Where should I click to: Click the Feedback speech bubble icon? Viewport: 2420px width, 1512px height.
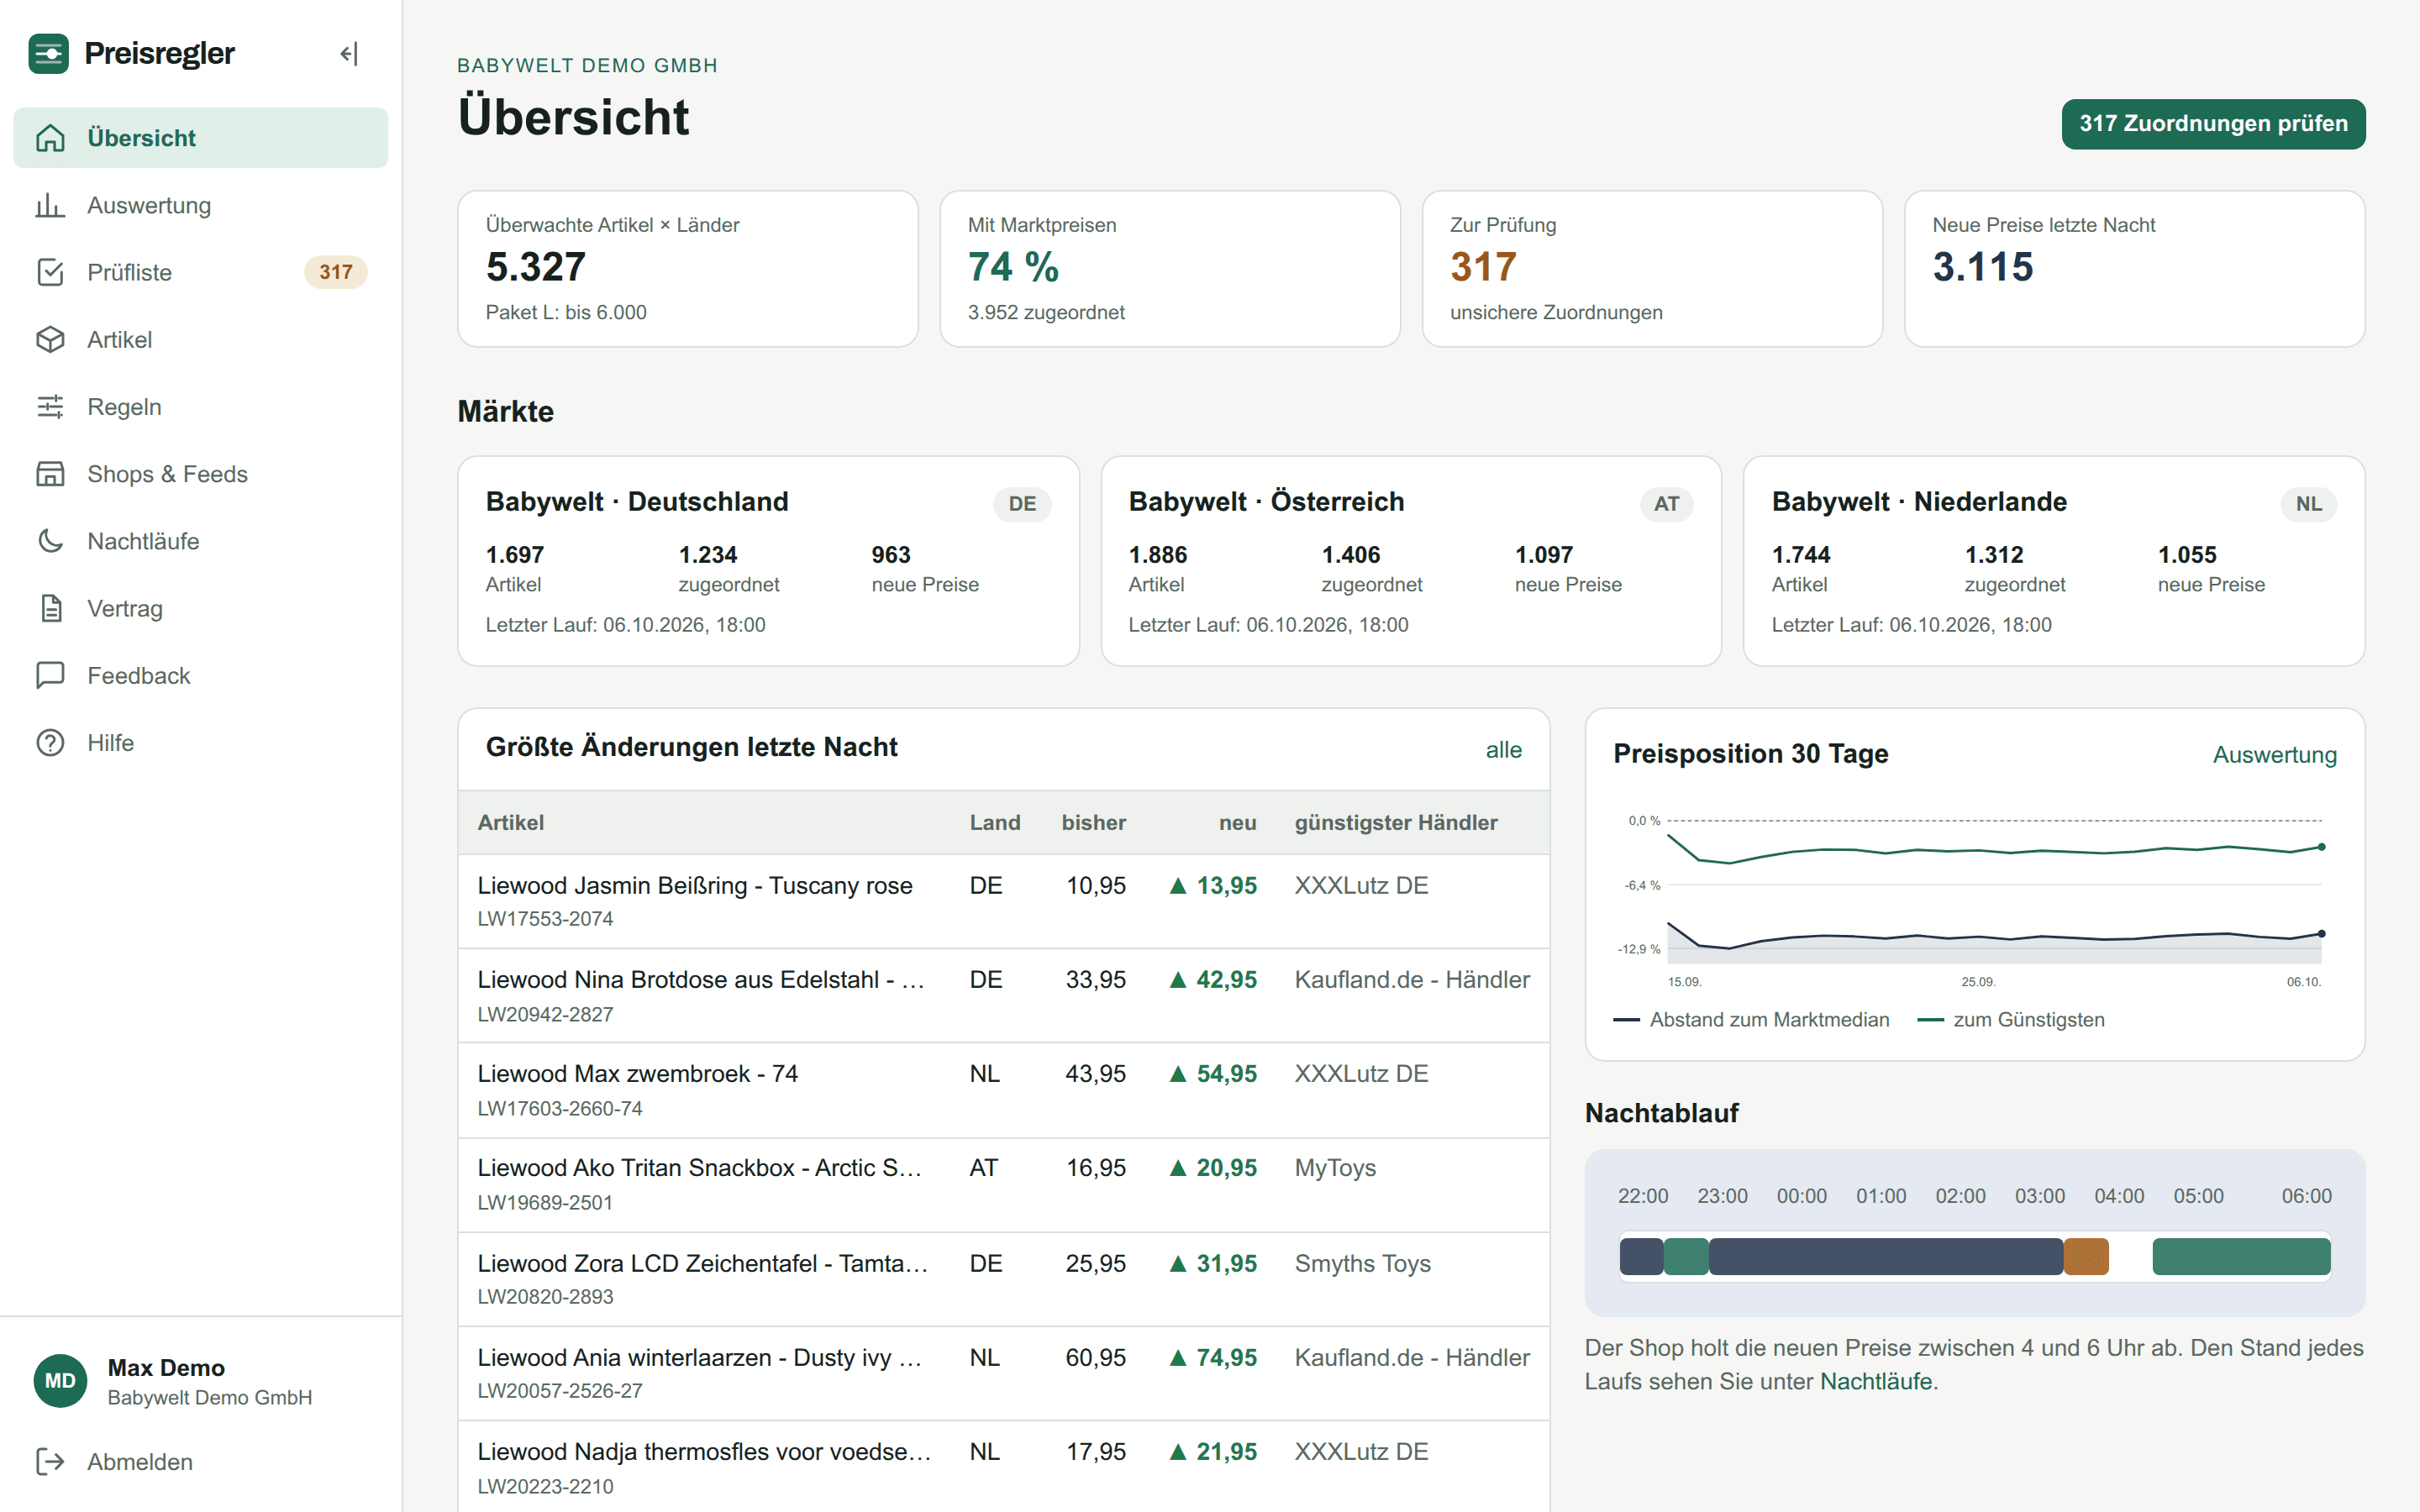50,675
